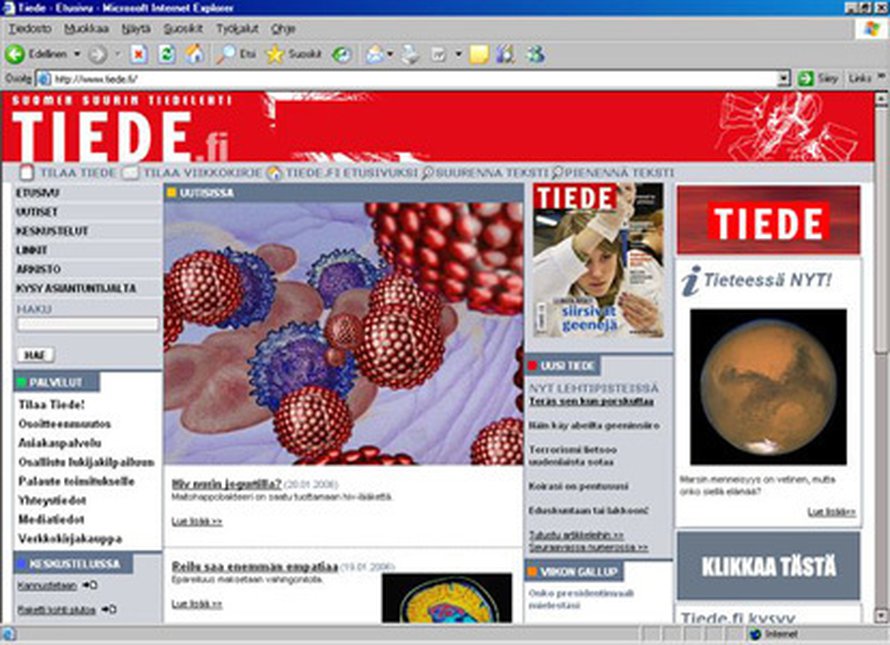Expand the Edit button dropdown arrow
The height and width of the screenshot is (645, 890).
pyautogui.click(x=459, y=55)
